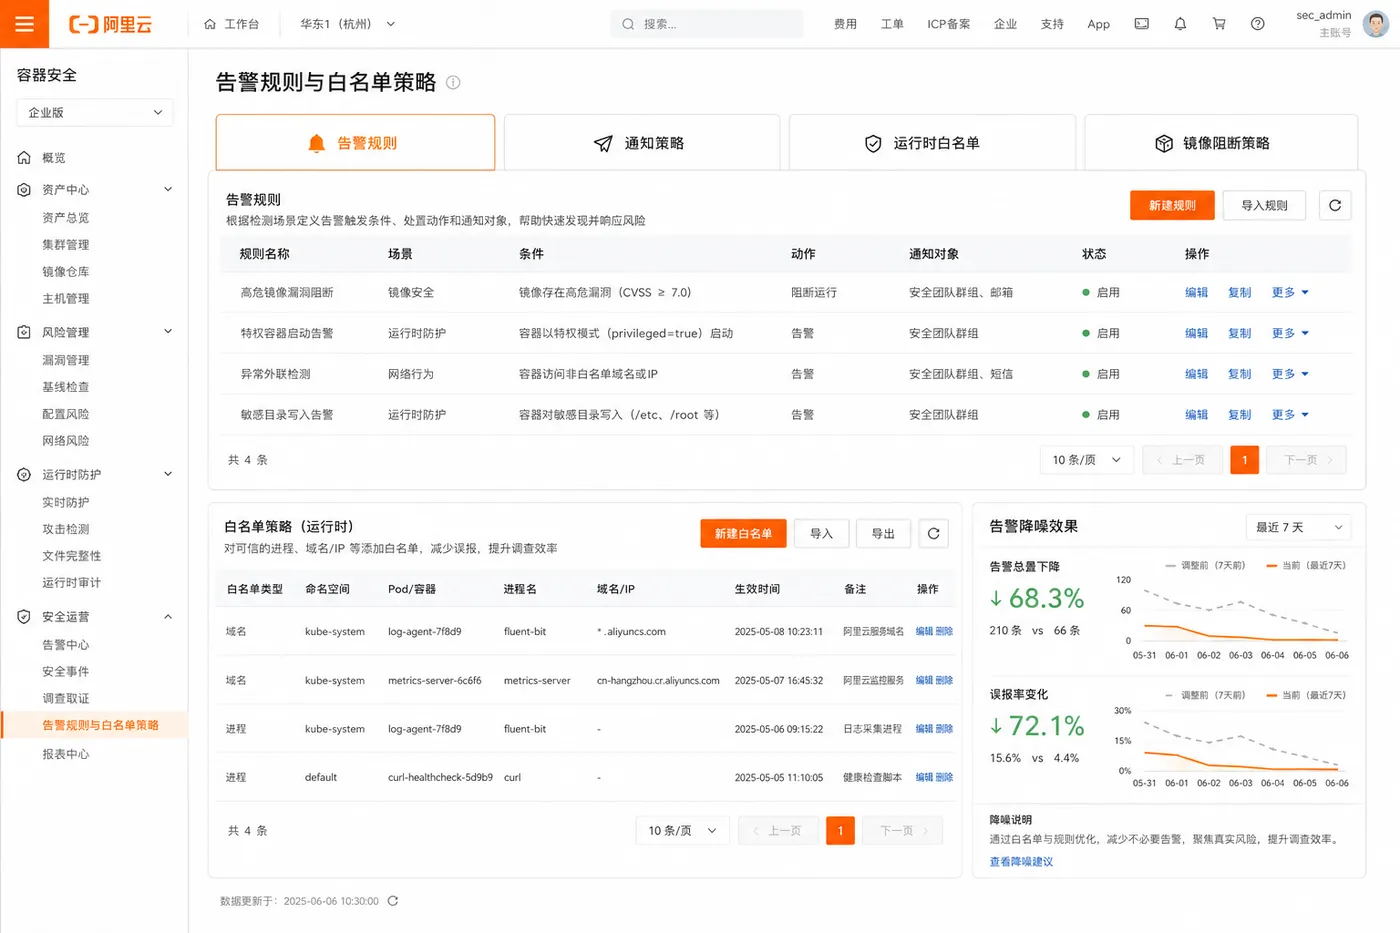Open the 企业版 edition selector
Screen dimensions: 1400x933
(95, 113)
